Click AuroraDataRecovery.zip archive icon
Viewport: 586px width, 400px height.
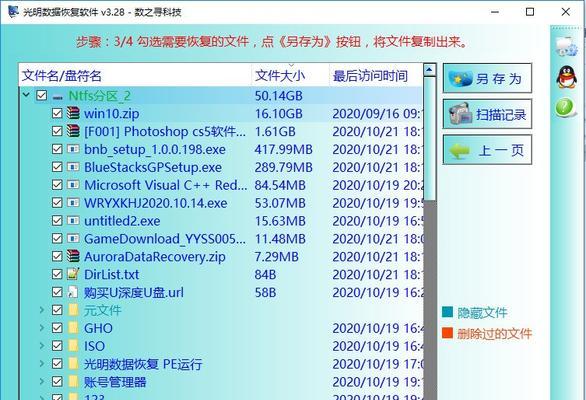pos(73,256)
